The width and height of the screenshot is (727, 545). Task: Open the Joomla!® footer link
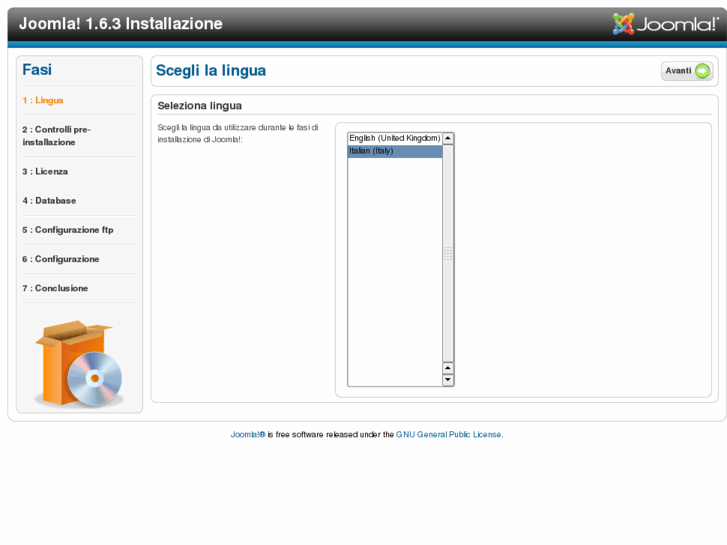click(248, 435)
